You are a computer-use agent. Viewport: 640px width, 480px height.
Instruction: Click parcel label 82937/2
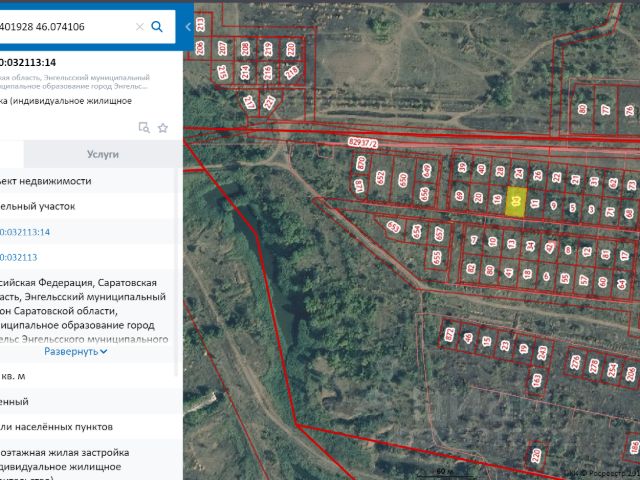363,142
